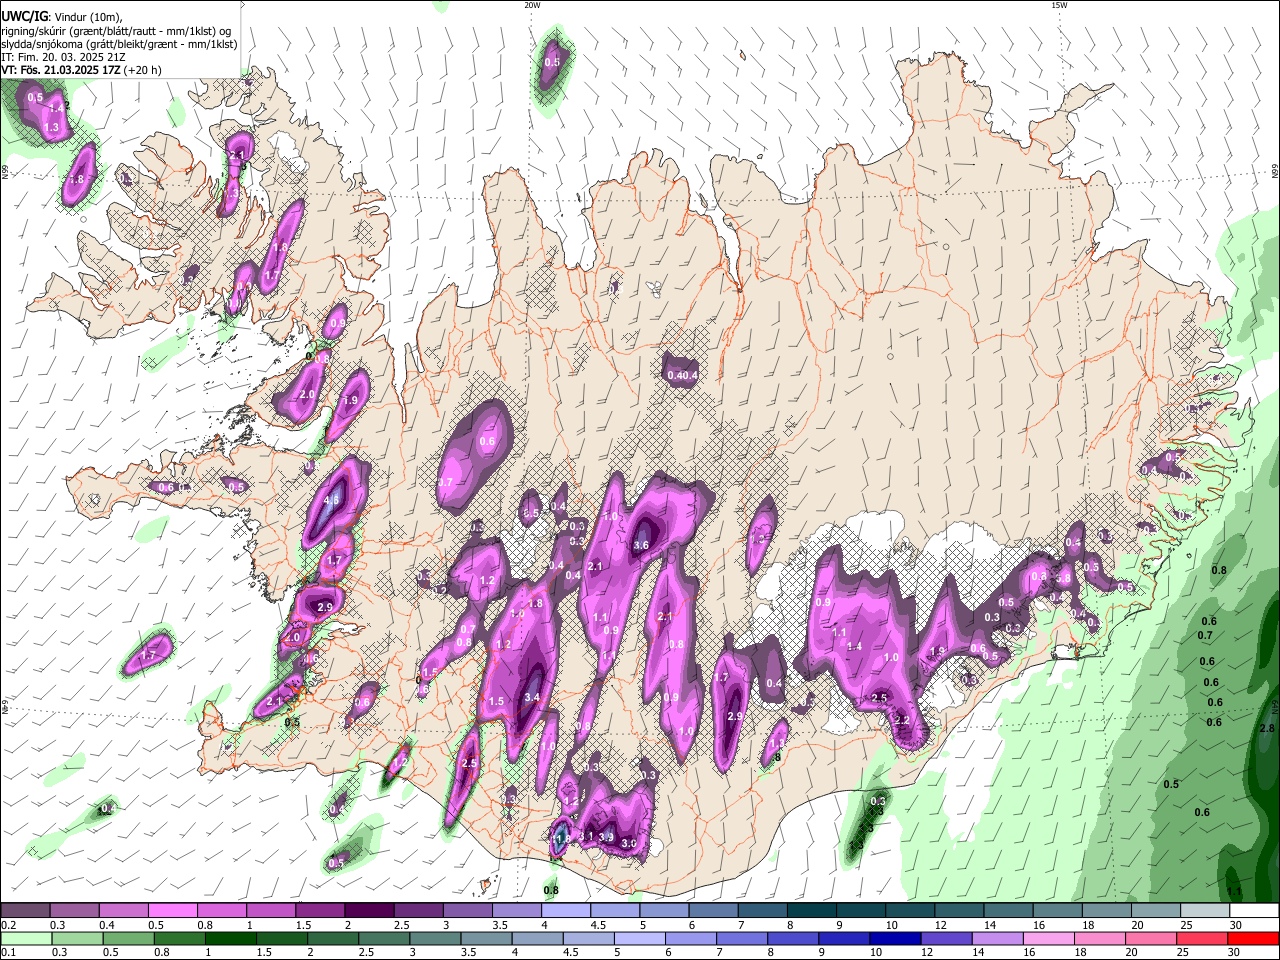Click the '15W' longitude label
1280x960 pixels.
pos(1060,5)
